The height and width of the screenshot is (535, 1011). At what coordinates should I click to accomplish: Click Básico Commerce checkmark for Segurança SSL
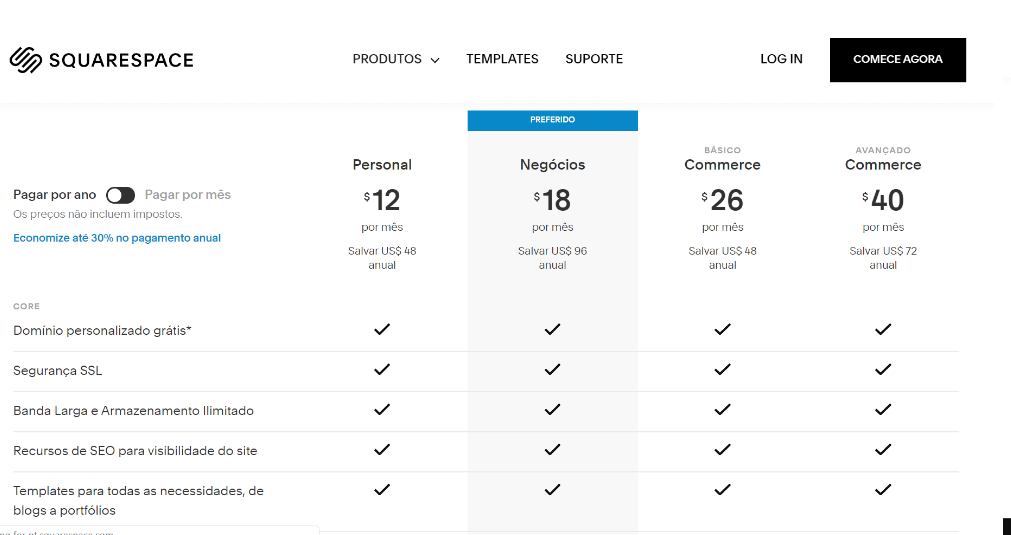[x=722, y=369]
